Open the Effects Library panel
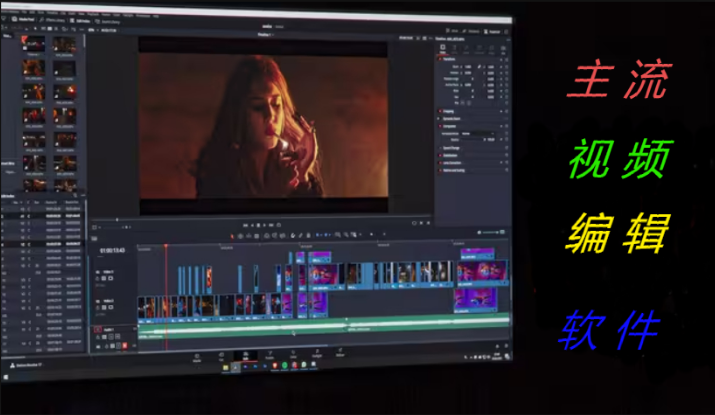This screenshot has width=715, height=415. pyautogui.click(x=52, y=20)
